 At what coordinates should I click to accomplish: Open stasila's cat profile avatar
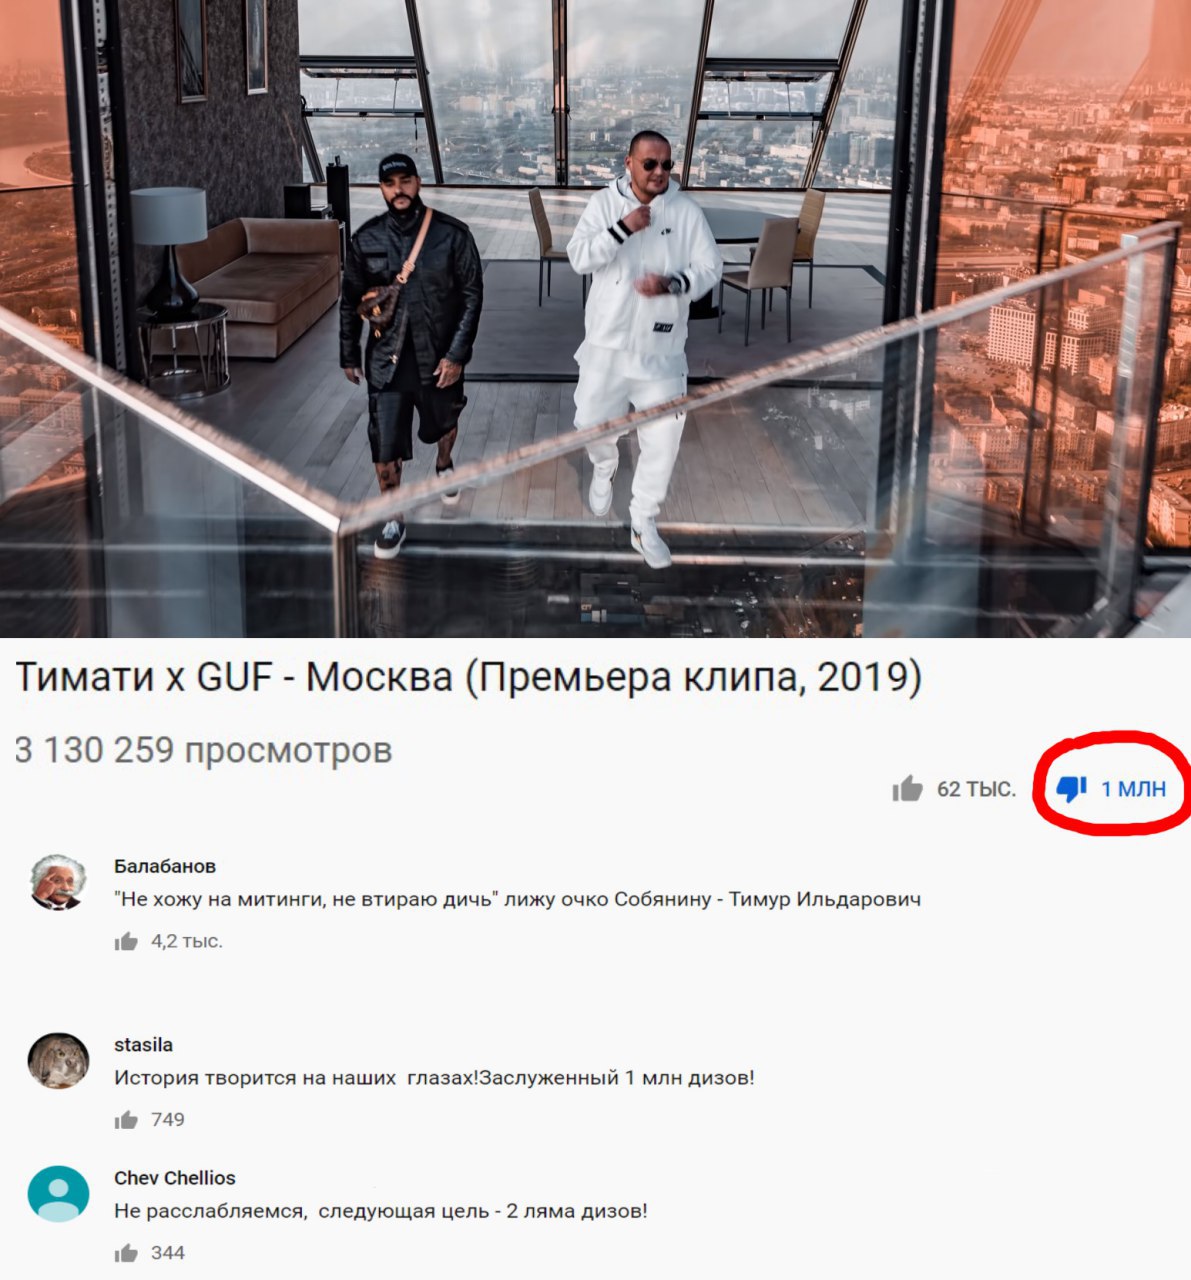58,1061
